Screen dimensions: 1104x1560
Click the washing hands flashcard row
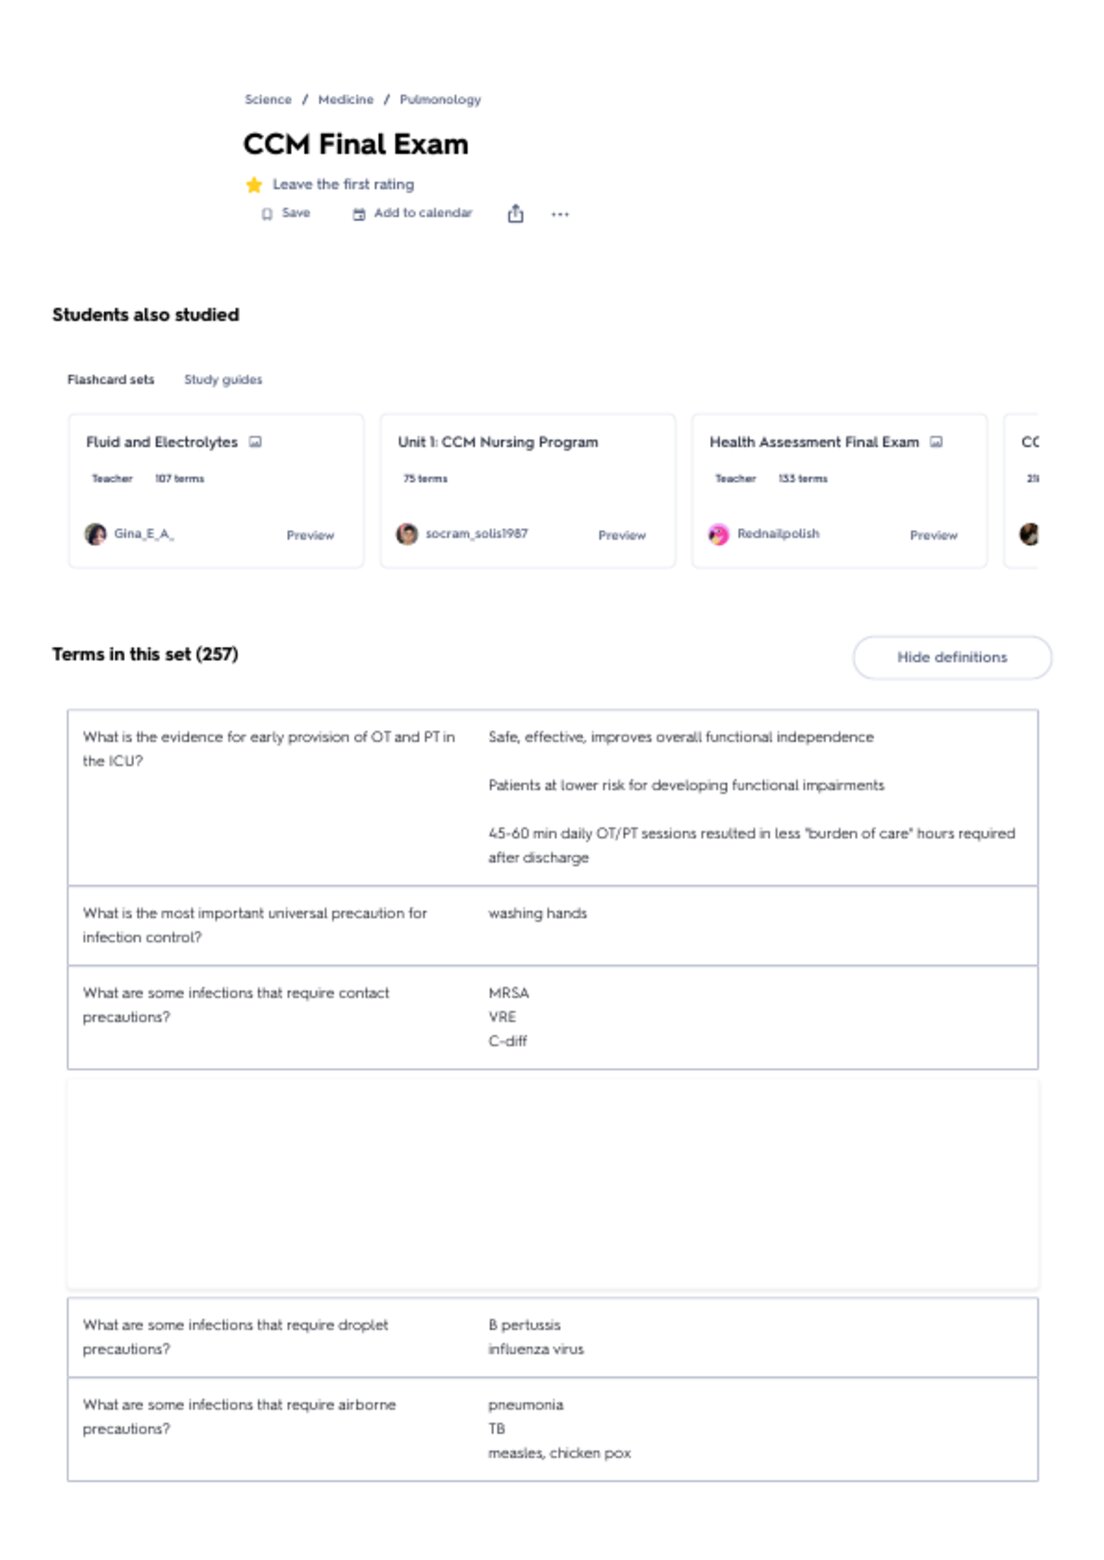(x=552, y=925)
